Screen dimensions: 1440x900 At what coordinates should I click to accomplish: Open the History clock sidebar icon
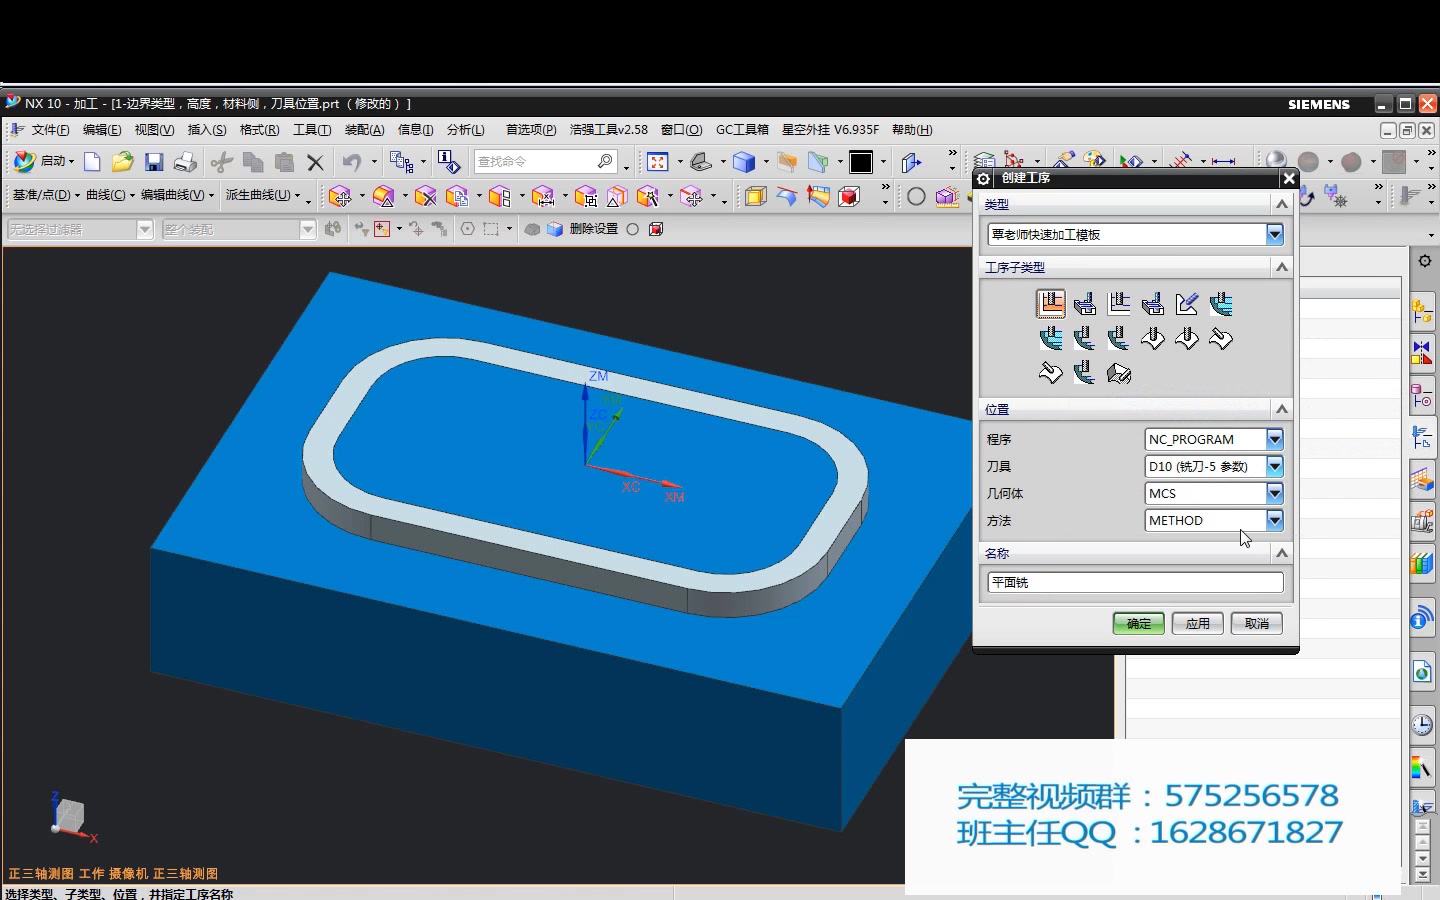click(1422, 726)
